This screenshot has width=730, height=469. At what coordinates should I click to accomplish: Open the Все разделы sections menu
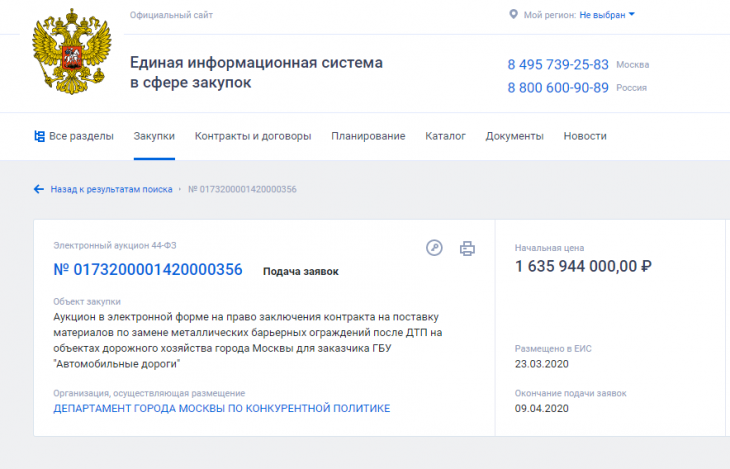[74, 136]
